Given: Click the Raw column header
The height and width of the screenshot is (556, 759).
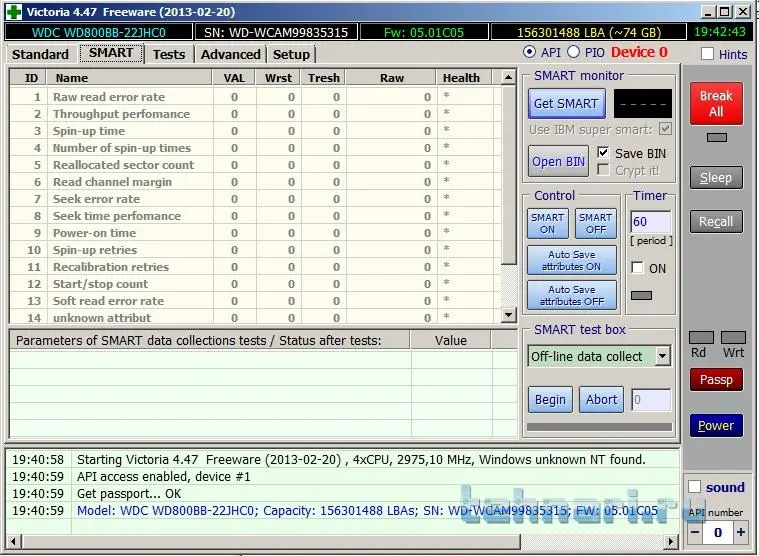Looking at the screenshot, I should pyautogui.click(x=391, y=78).
